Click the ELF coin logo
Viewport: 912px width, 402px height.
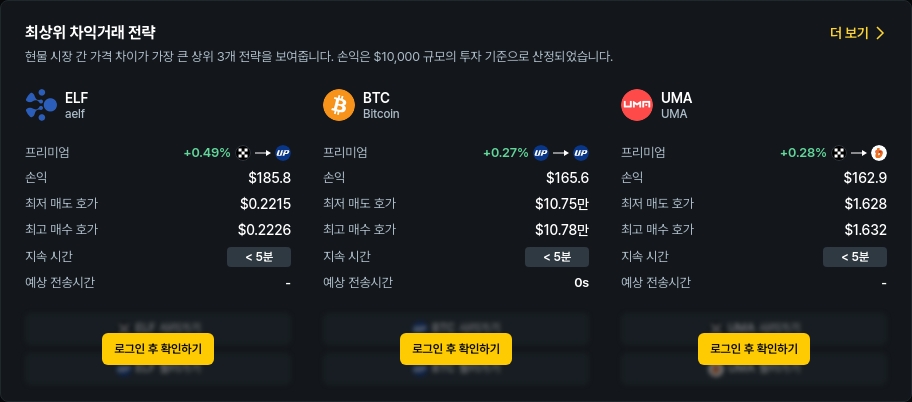[x=42, y=105]
